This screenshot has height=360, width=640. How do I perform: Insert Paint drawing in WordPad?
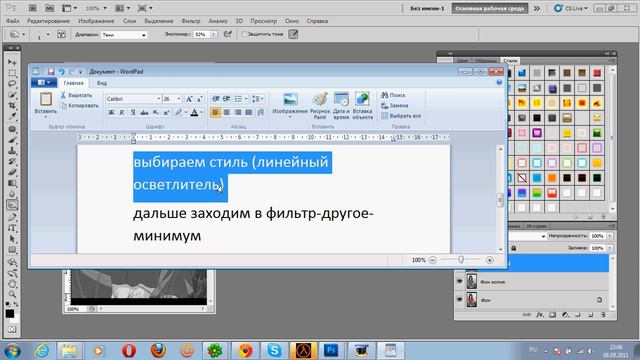(320, 106)
